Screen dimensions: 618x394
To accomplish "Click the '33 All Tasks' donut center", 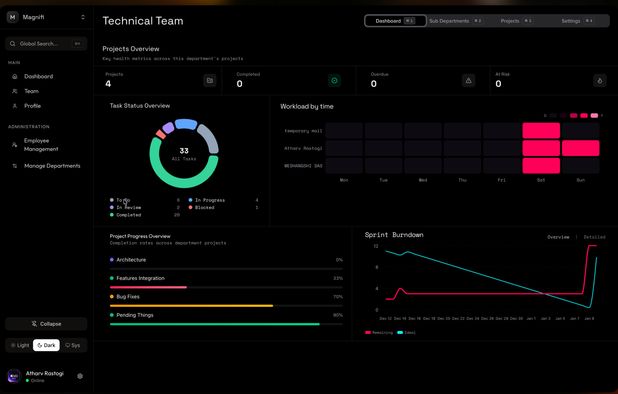I will coord(184,154).
